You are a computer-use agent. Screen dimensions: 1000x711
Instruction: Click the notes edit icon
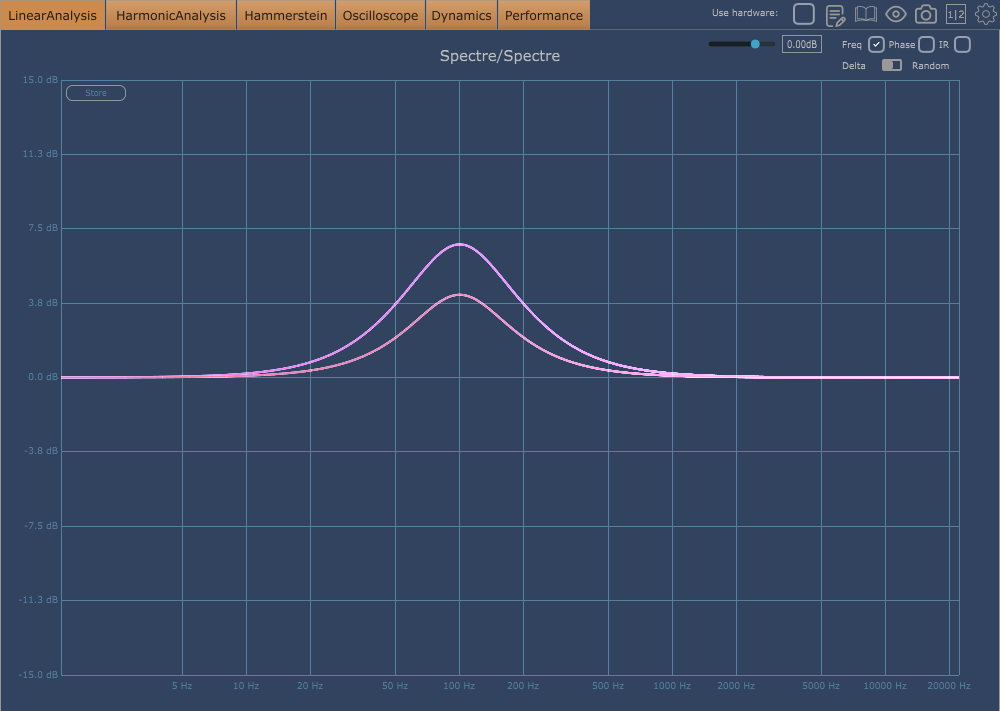coord(835,14)
